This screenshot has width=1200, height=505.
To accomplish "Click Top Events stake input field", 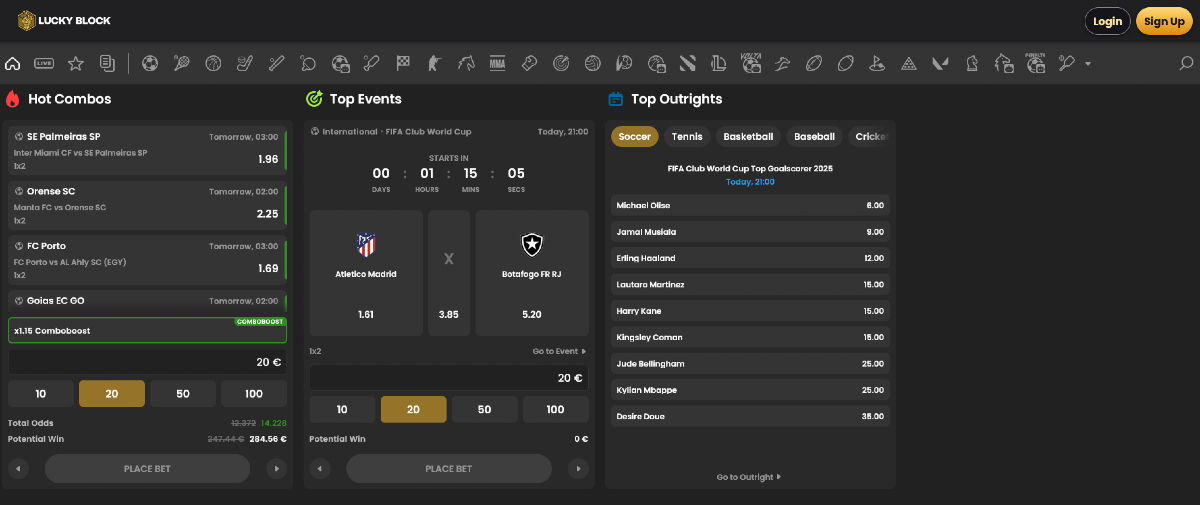I will tap(449, 378).
